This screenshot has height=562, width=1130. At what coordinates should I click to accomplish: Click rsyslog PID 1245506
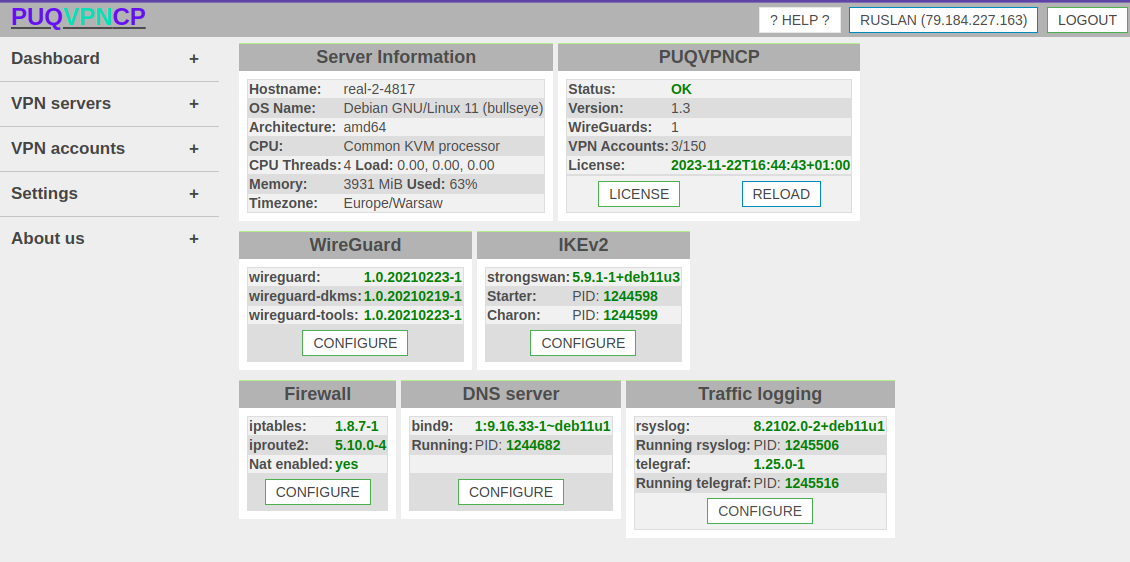(x=812, y=445)
